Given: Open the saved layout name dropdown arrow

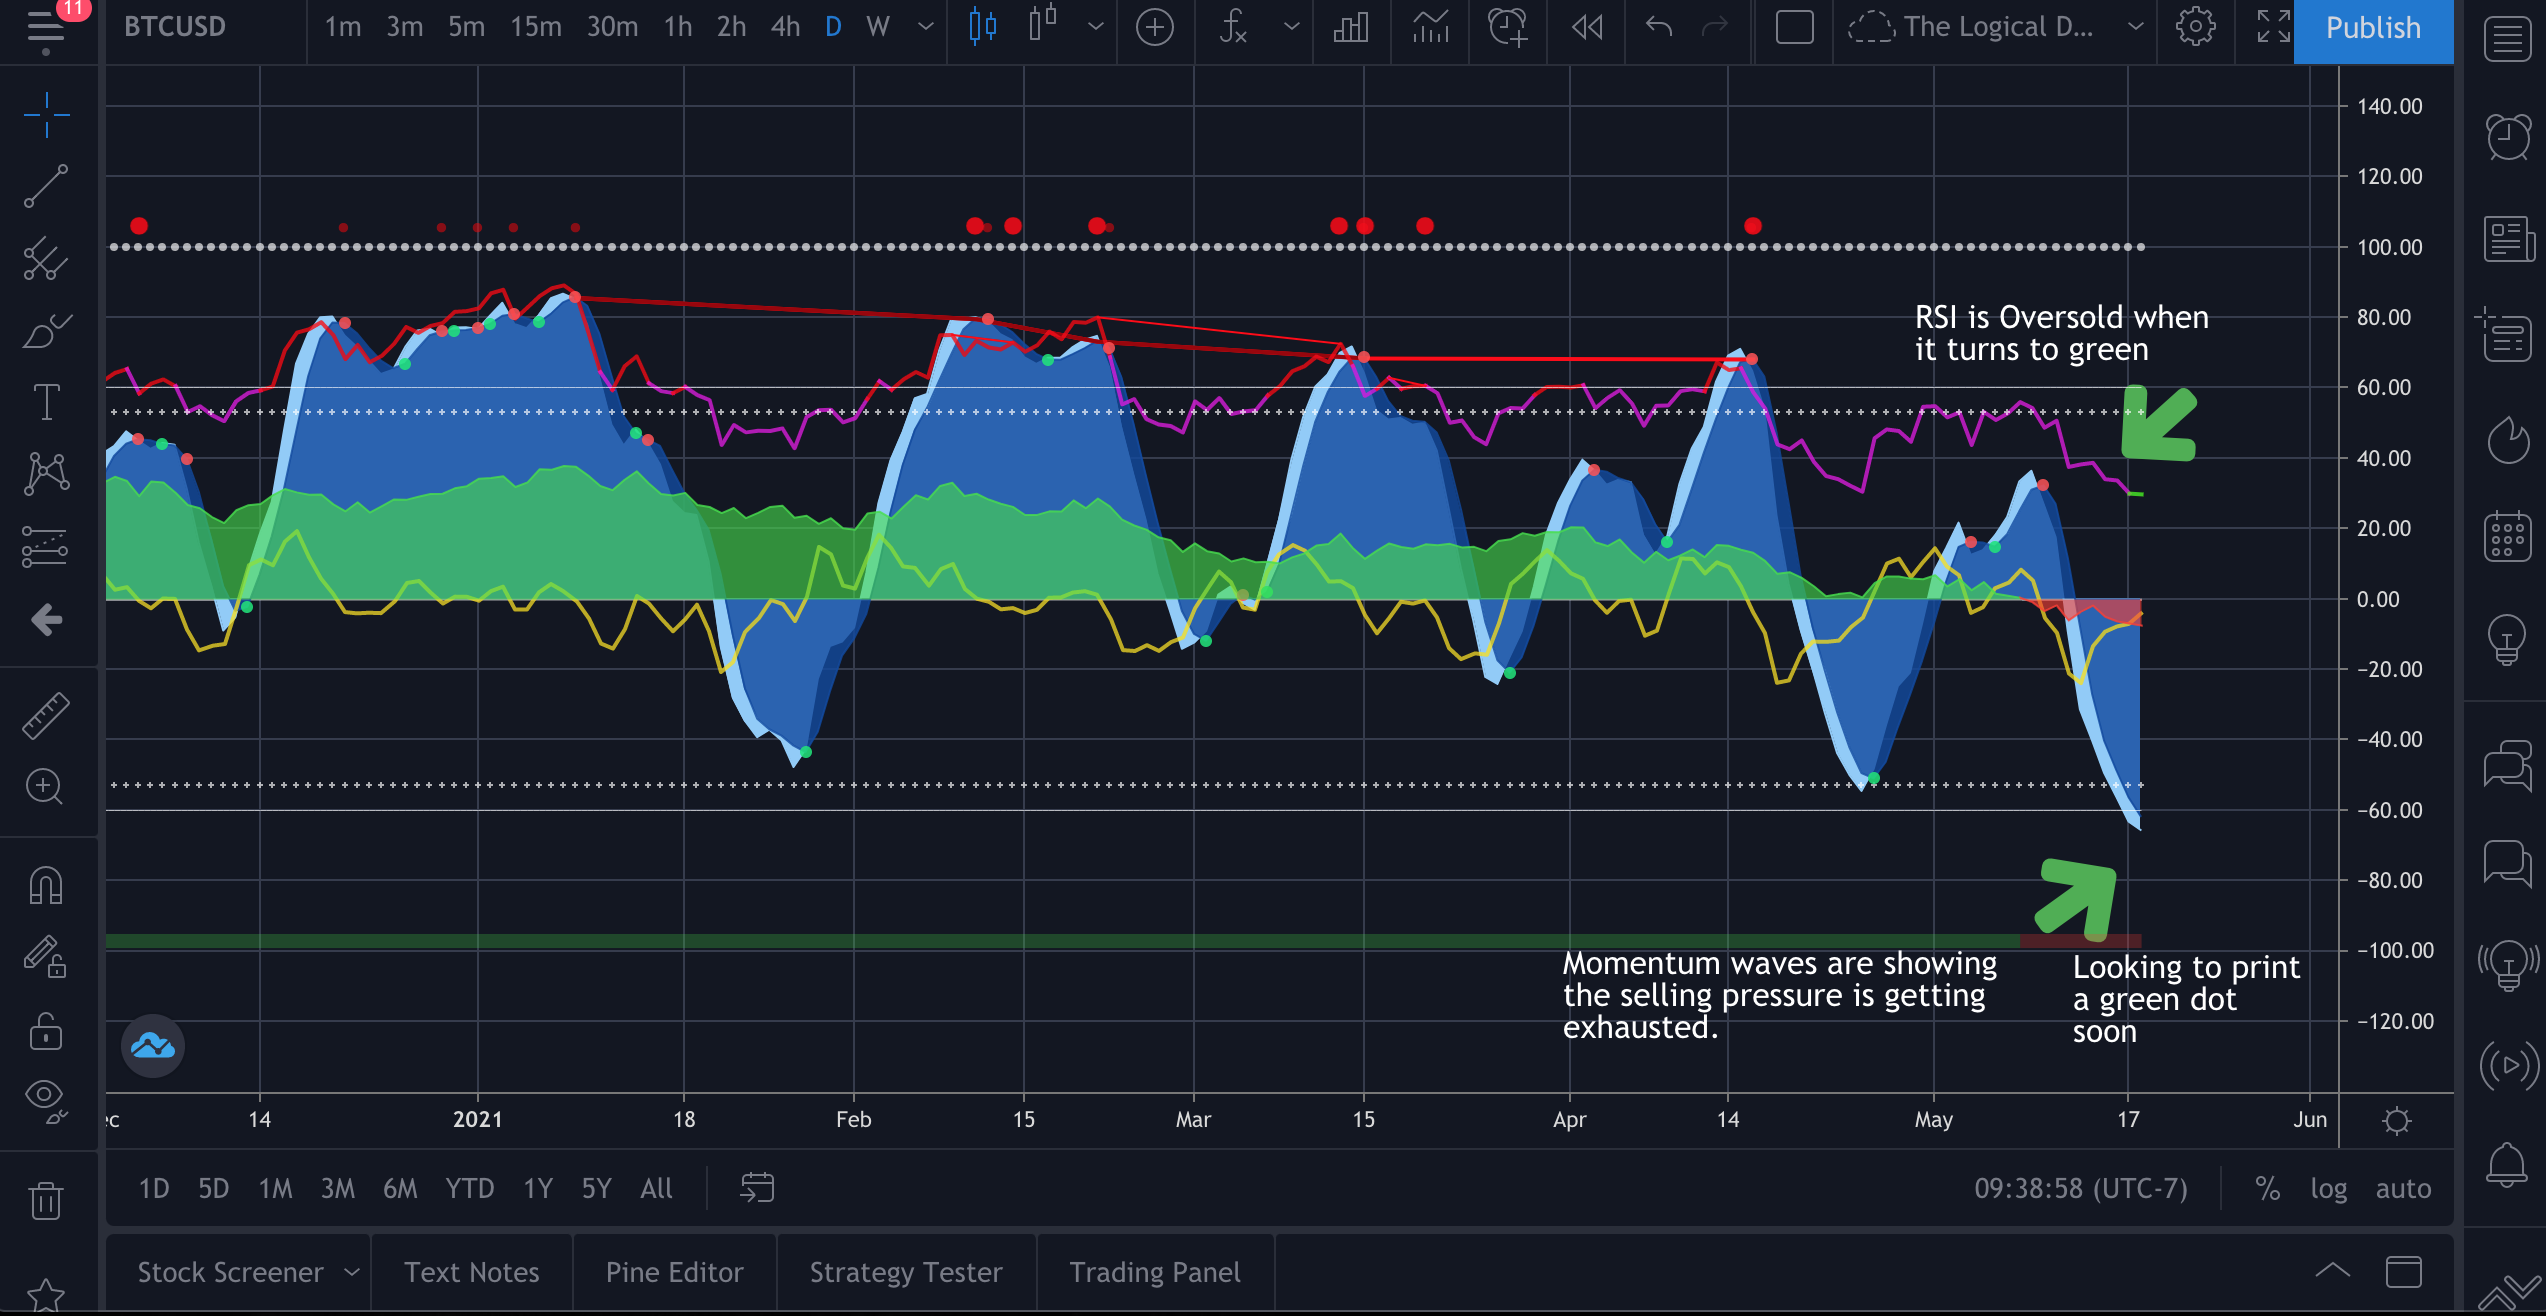Looking at the screenshot, I should (2136, 27).
